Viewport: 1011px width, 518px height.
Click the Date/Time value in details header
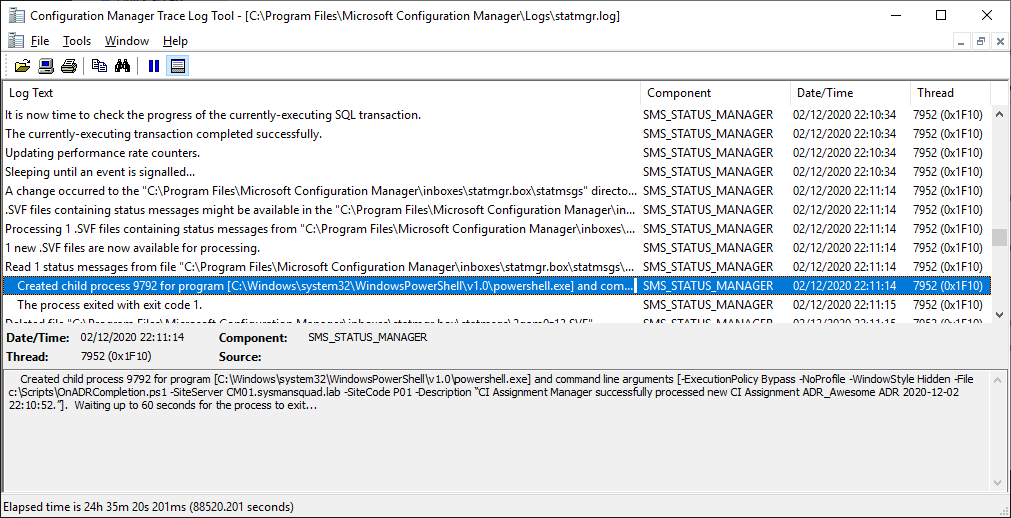pyautogui.click(x=133, y=337)
